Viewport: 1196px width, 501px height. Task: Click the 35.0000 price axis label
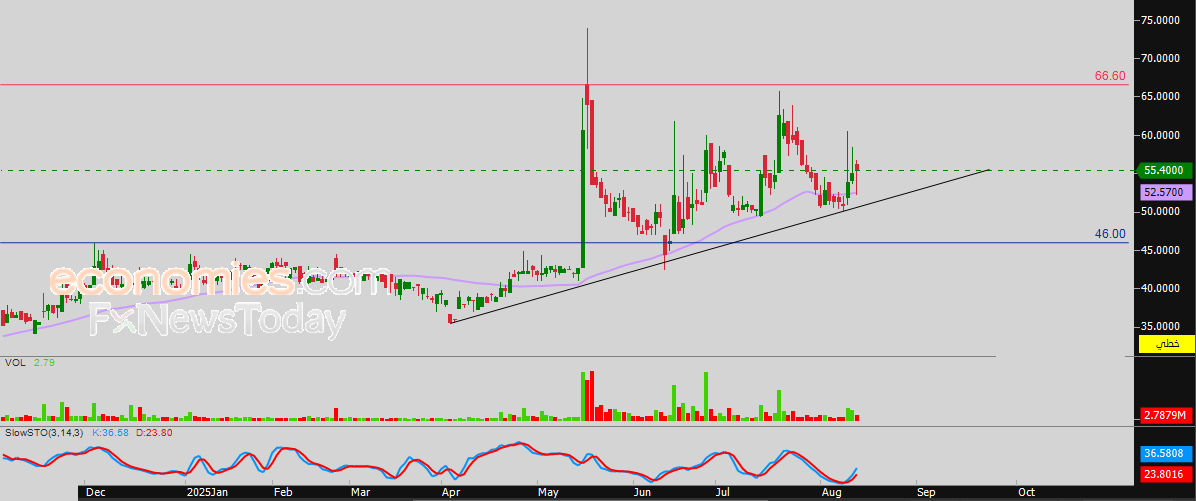[1162, 326]
